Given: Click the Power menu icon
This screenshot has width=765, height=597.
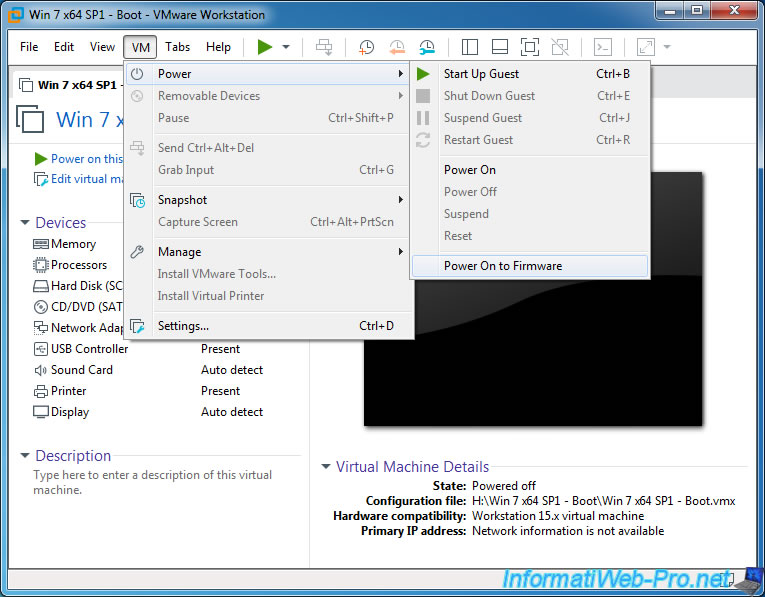Looking at the screenshot, I should pos(137,74).
